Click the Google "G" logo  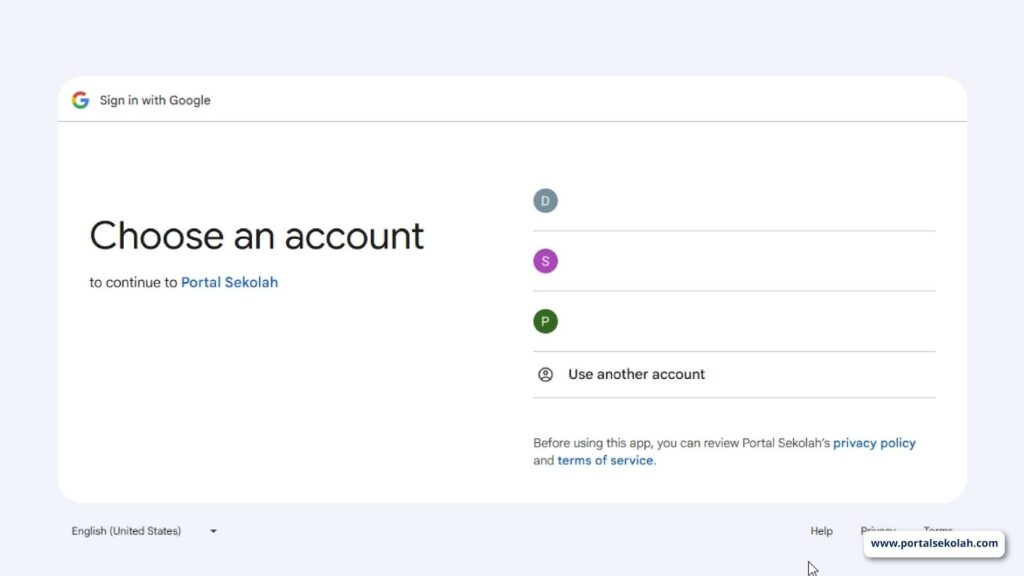click(x=80, y=100)
